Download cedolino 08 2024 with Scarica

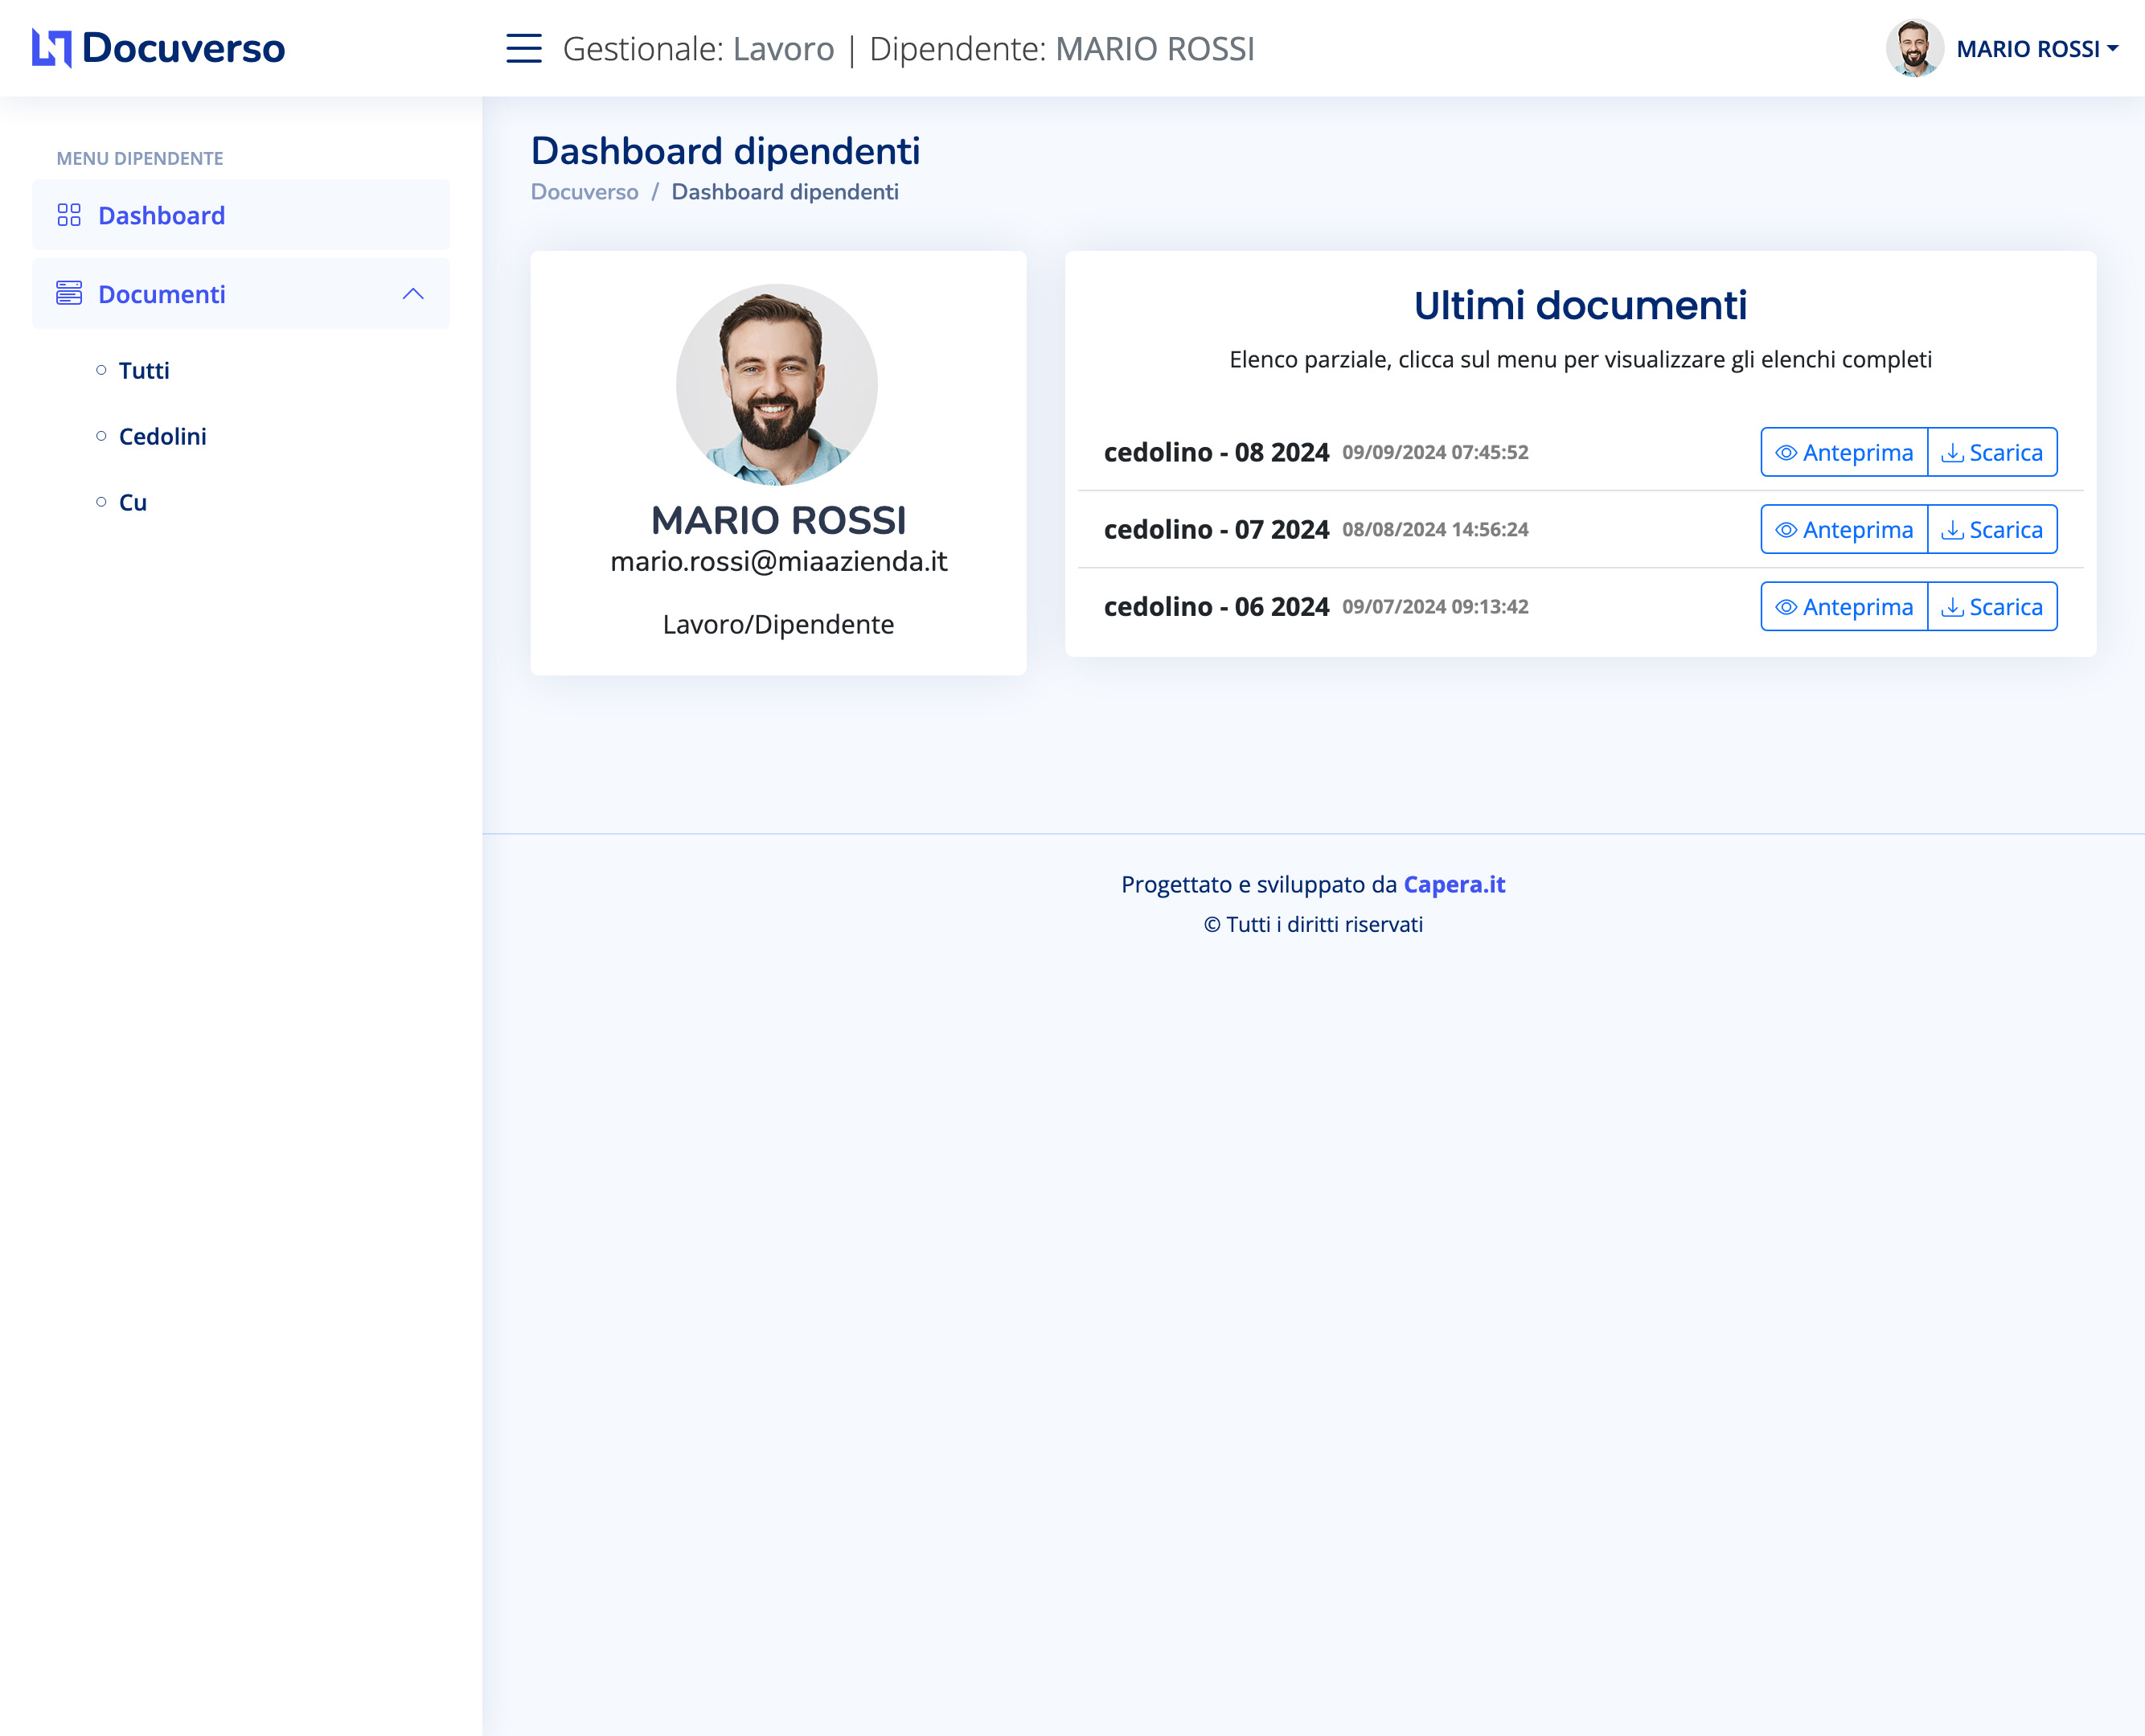point(1992,453)
